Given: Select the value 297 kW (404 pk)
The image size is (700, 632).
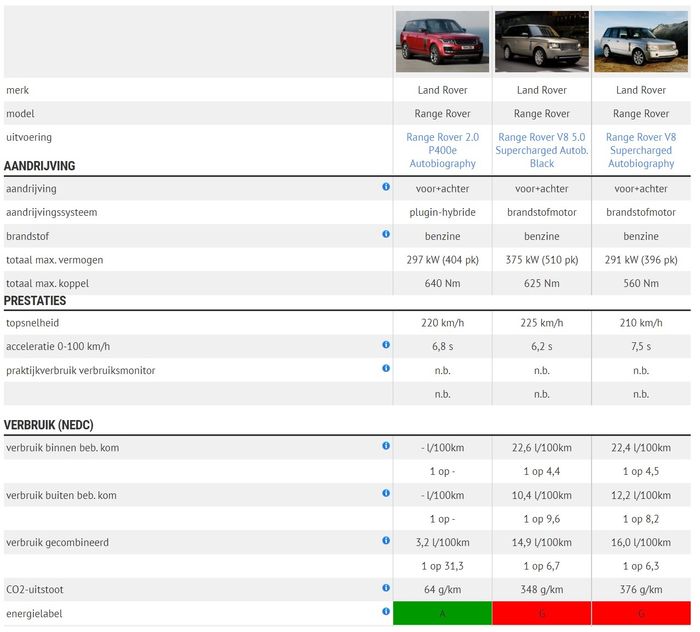Looking at the screenshot, I should (x=442, y=260).
